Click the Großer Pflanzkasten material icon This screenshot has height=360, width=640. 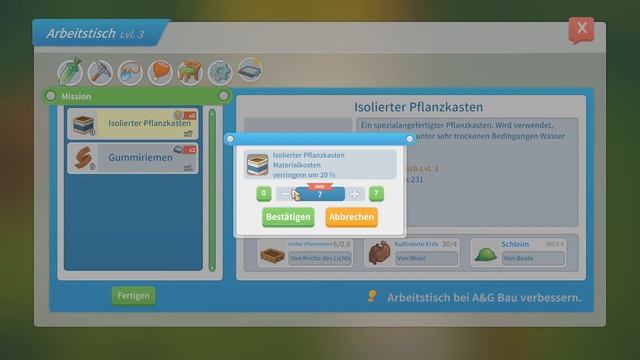pyautogui.click(x=272, y=256)
